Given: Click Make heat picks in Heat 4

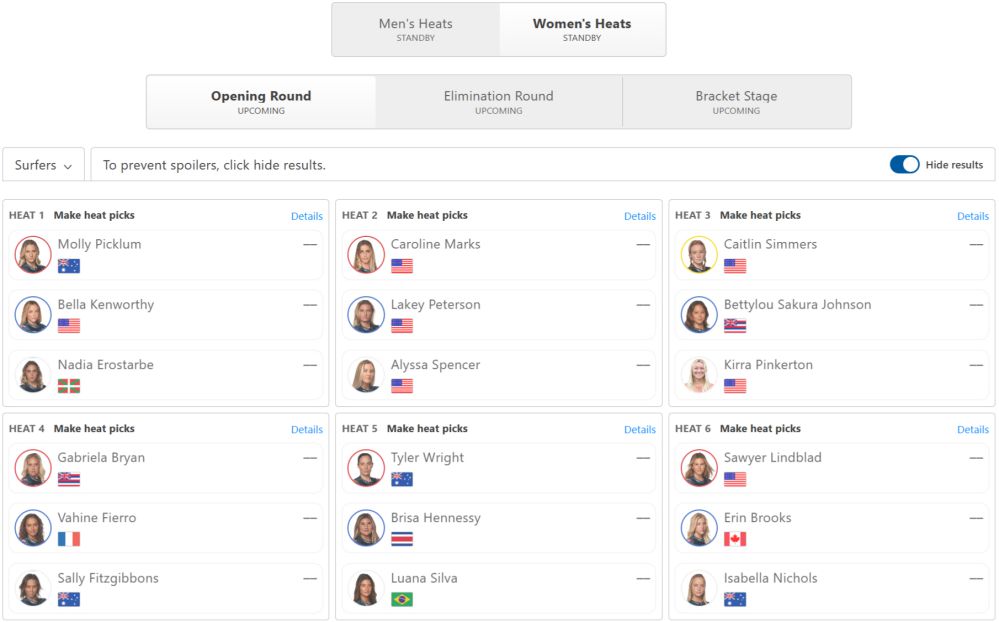Looking at the screenshot, I should [94, 429].
